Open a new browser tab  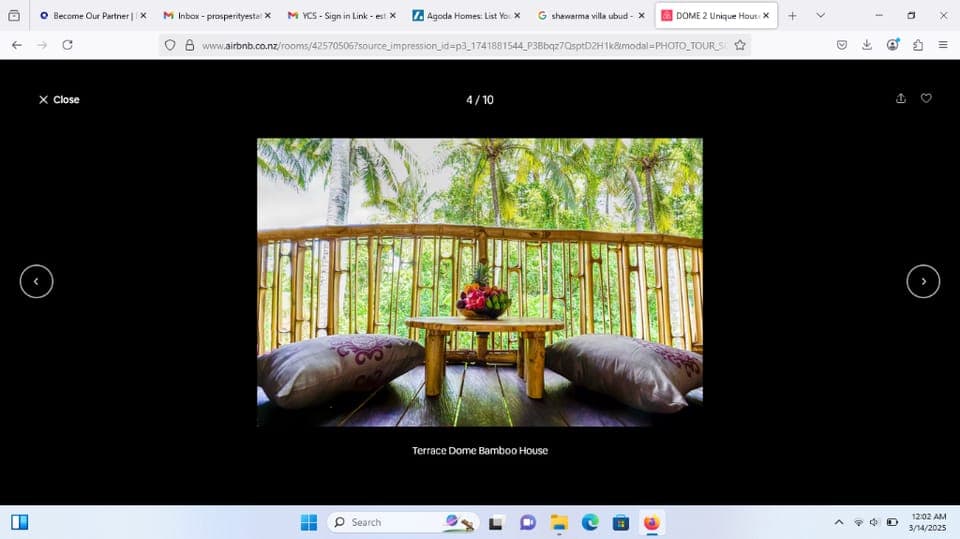pos(792,16)
